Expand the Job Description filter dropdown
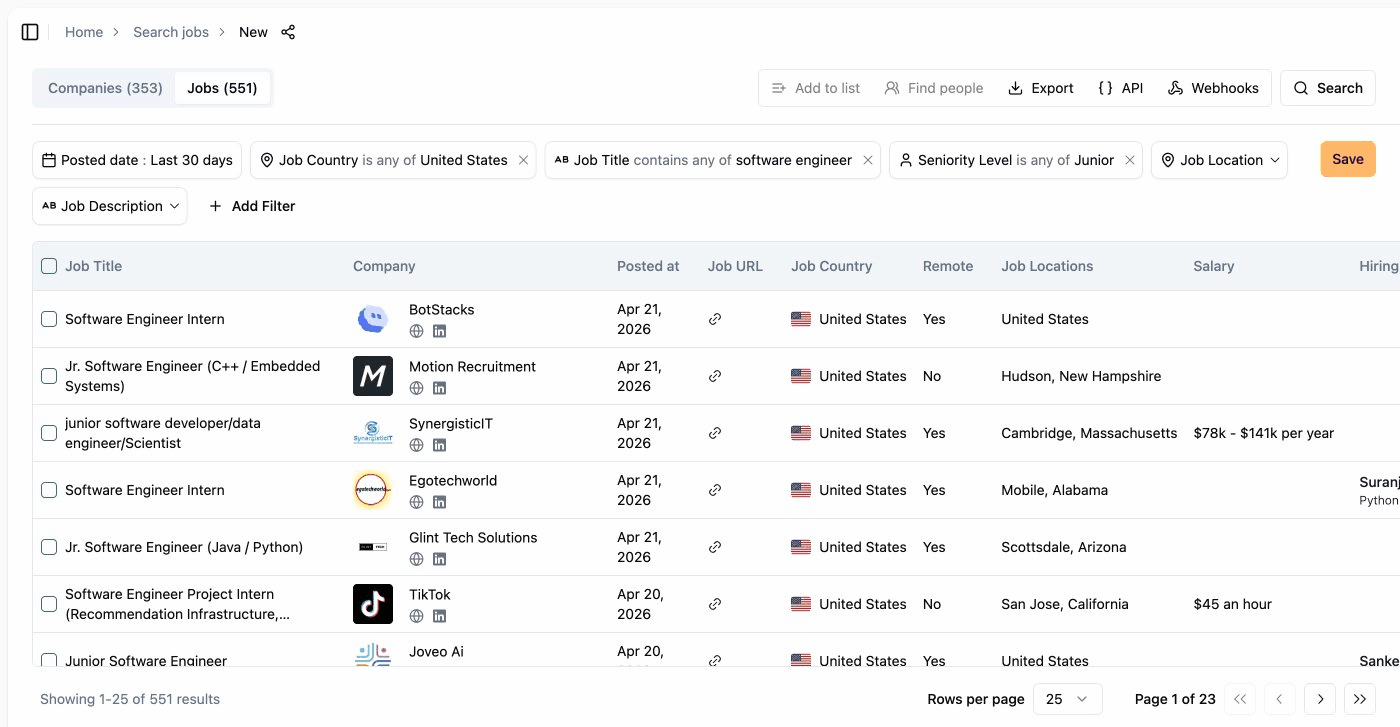The height and width of the screenshot is (727, 1400). point(110,206)
